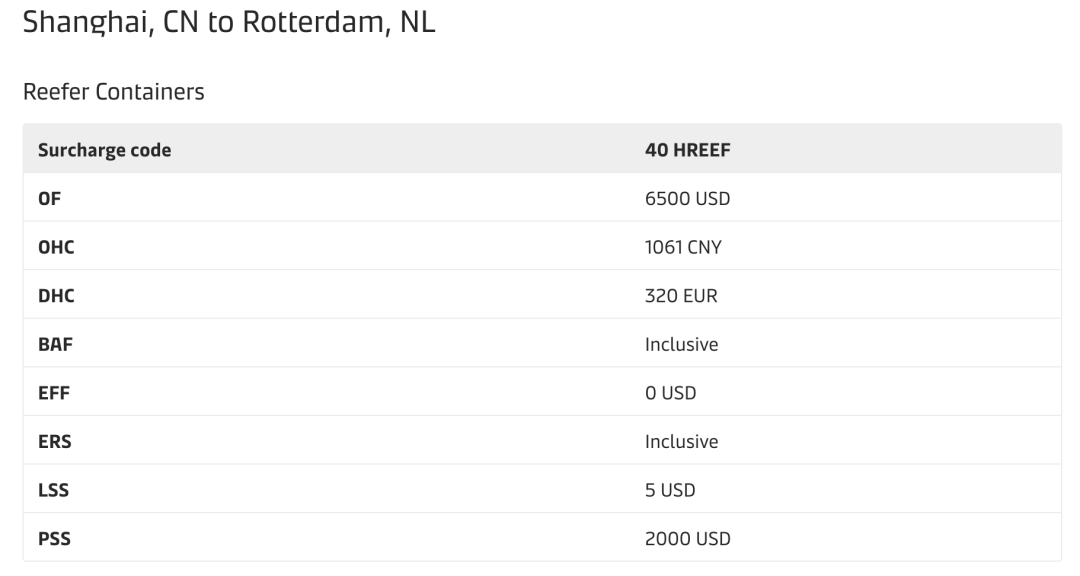Click the Shanghai to Rotterdam route heading
The height and width of the screenshot is (576, 1080).
[x=228, y=21]
